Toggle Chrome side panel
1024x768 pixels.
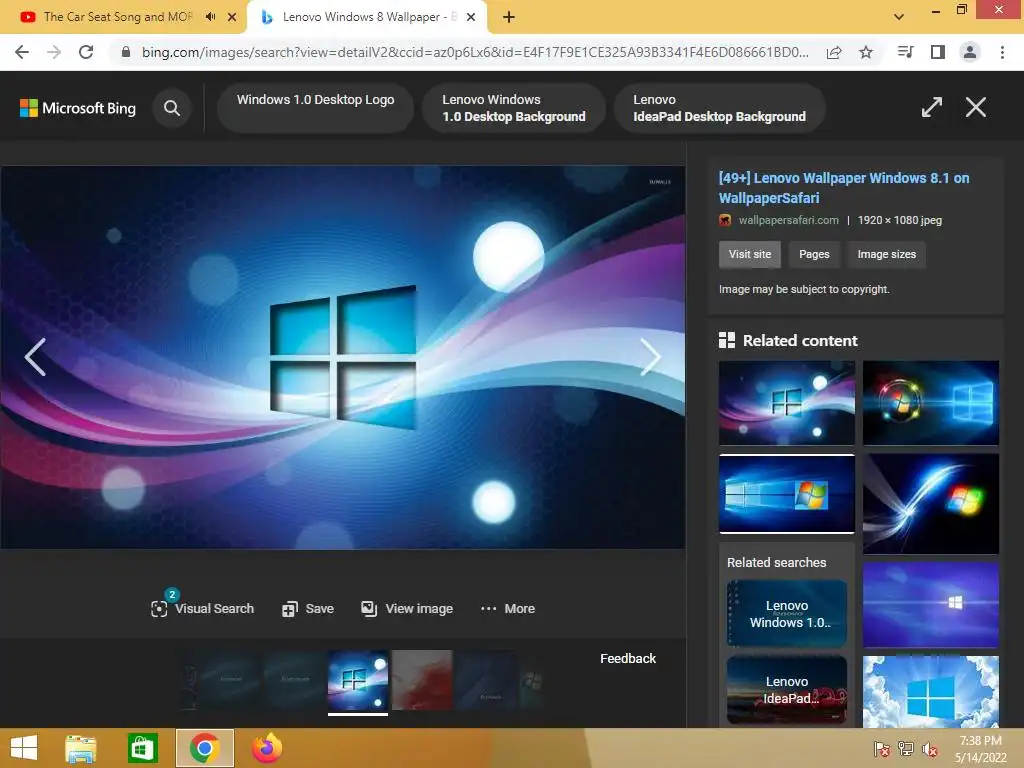[x=938, y=52]
